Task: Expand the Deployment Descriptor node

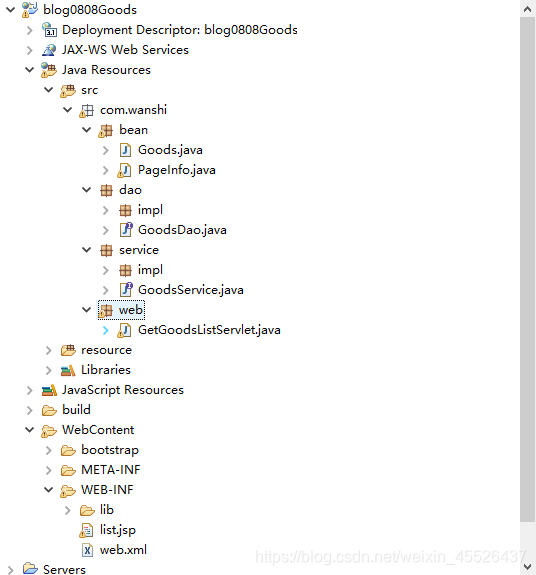Action: click(30, 30)
